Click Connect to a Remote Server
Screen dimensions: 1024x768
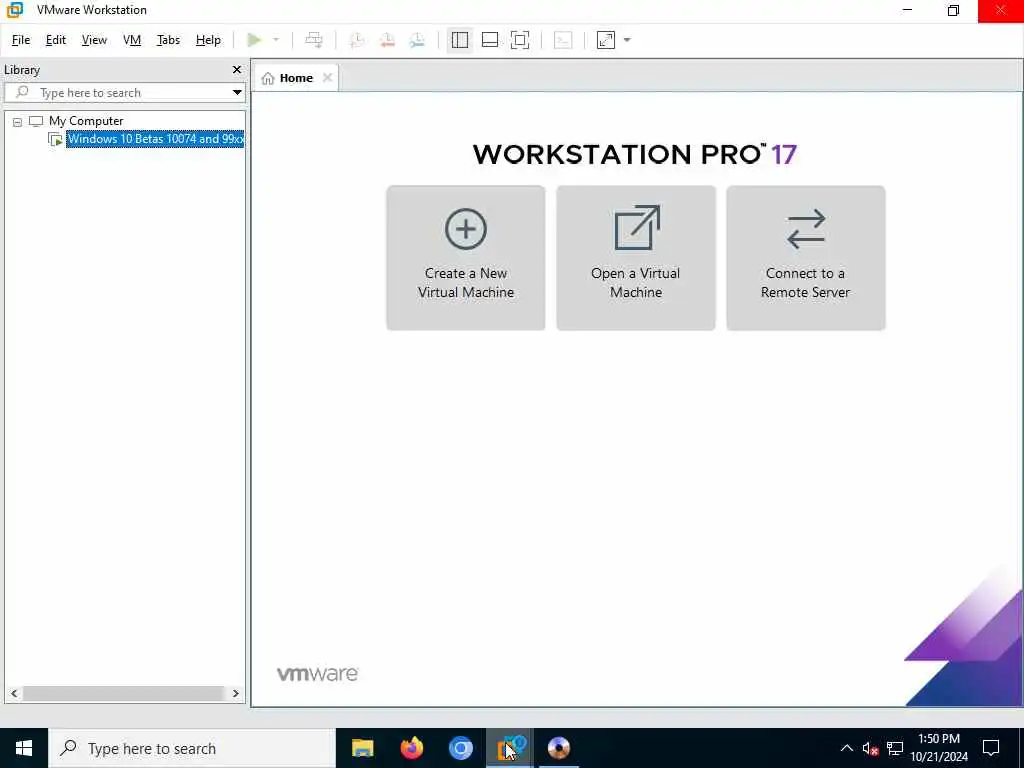click(x=805, y=257)
